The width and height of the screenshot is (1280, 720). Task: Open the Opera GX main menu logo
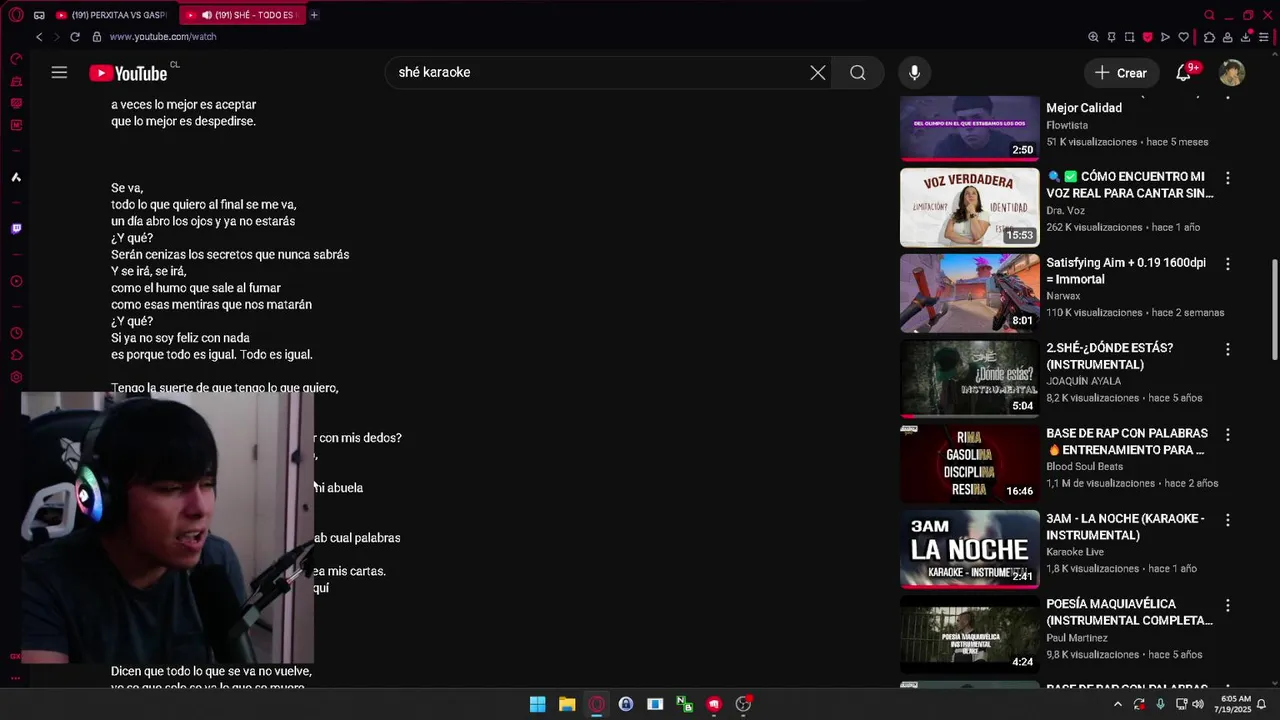click(x=16, y=15)
